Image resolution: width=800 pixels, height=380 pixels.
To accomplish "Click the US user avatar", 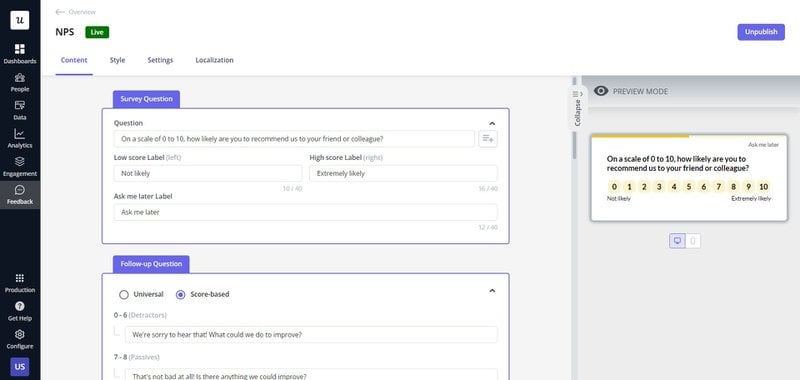I will click(19, 367).
